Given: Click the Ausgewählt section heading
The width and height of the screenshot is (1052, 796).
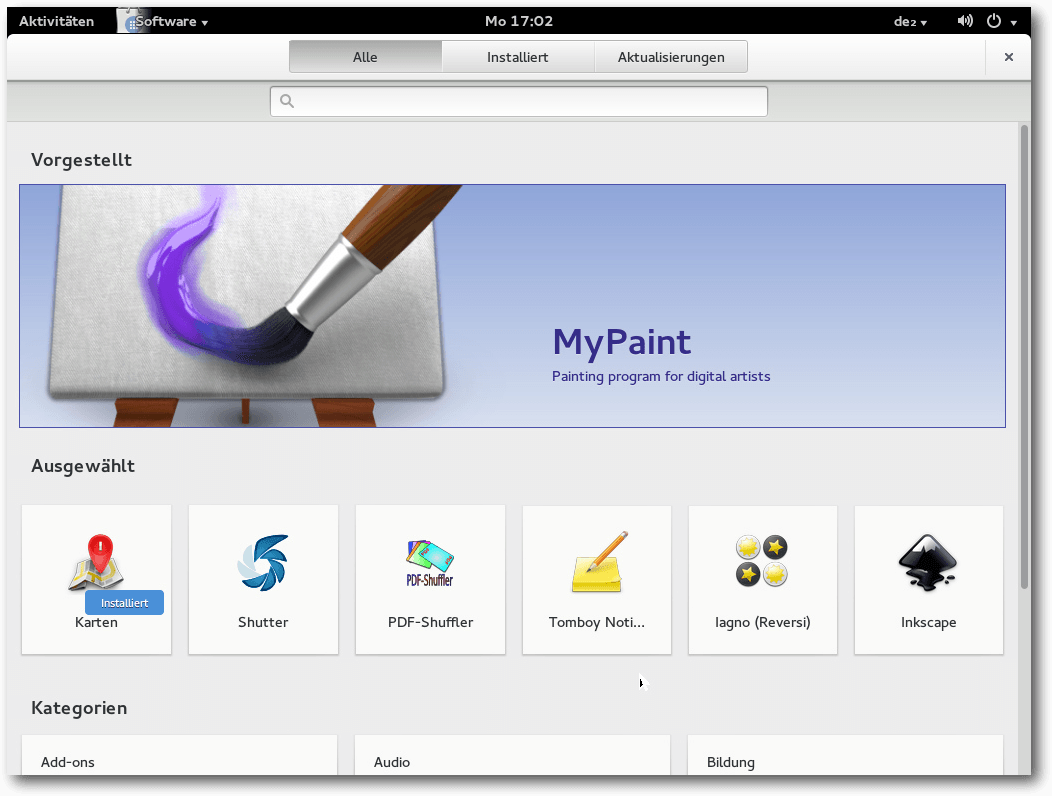Looking at the screenshot, I should pos(83,466).
